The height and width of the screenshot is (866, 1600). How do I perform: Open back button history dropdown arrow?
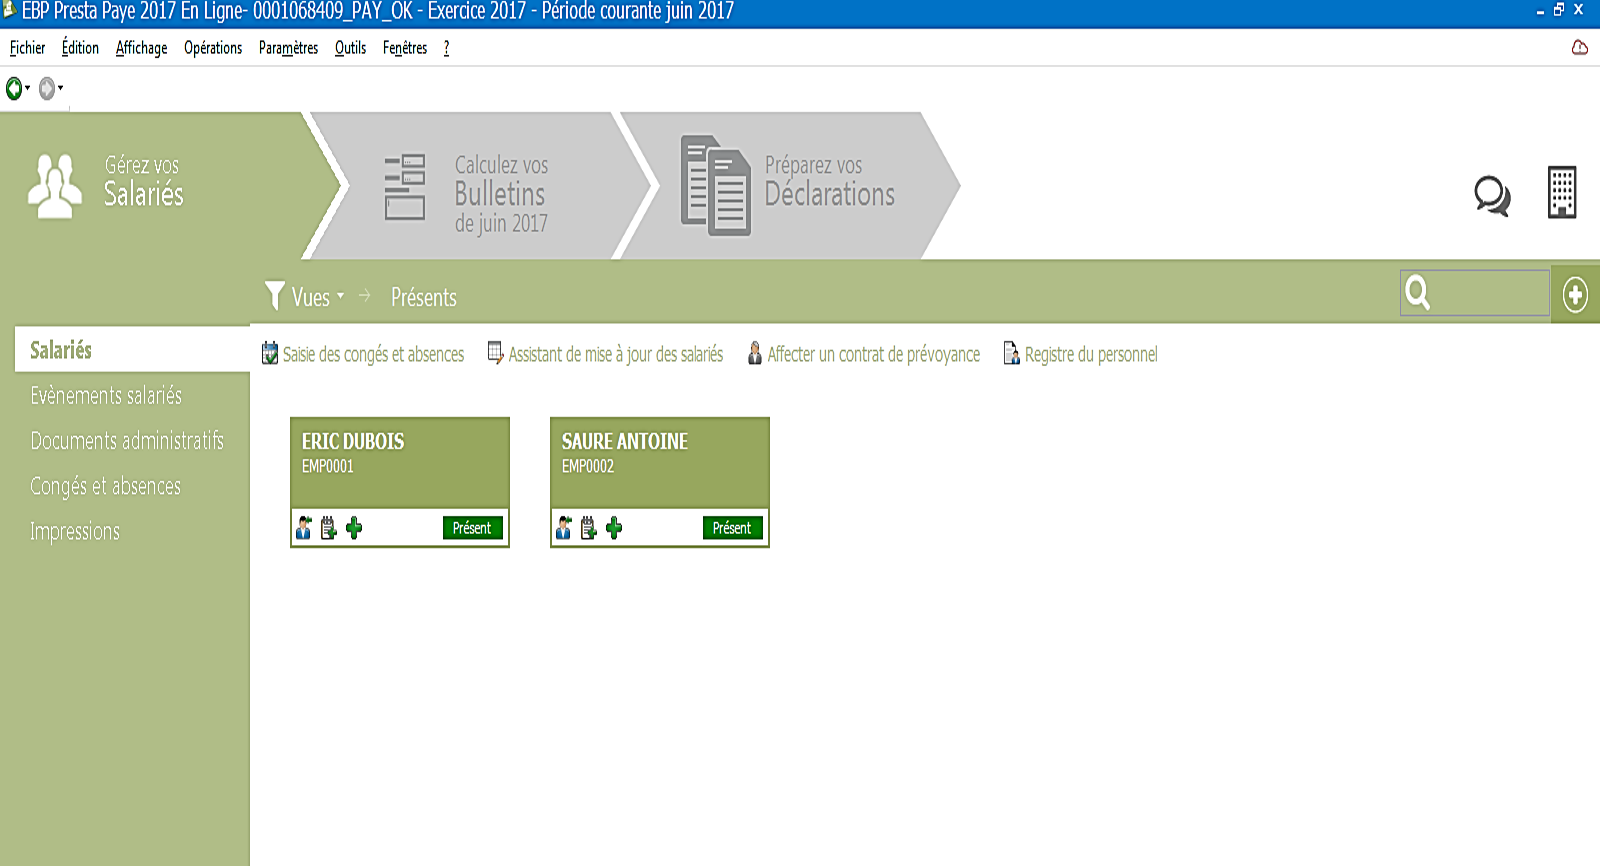[28, 88]
